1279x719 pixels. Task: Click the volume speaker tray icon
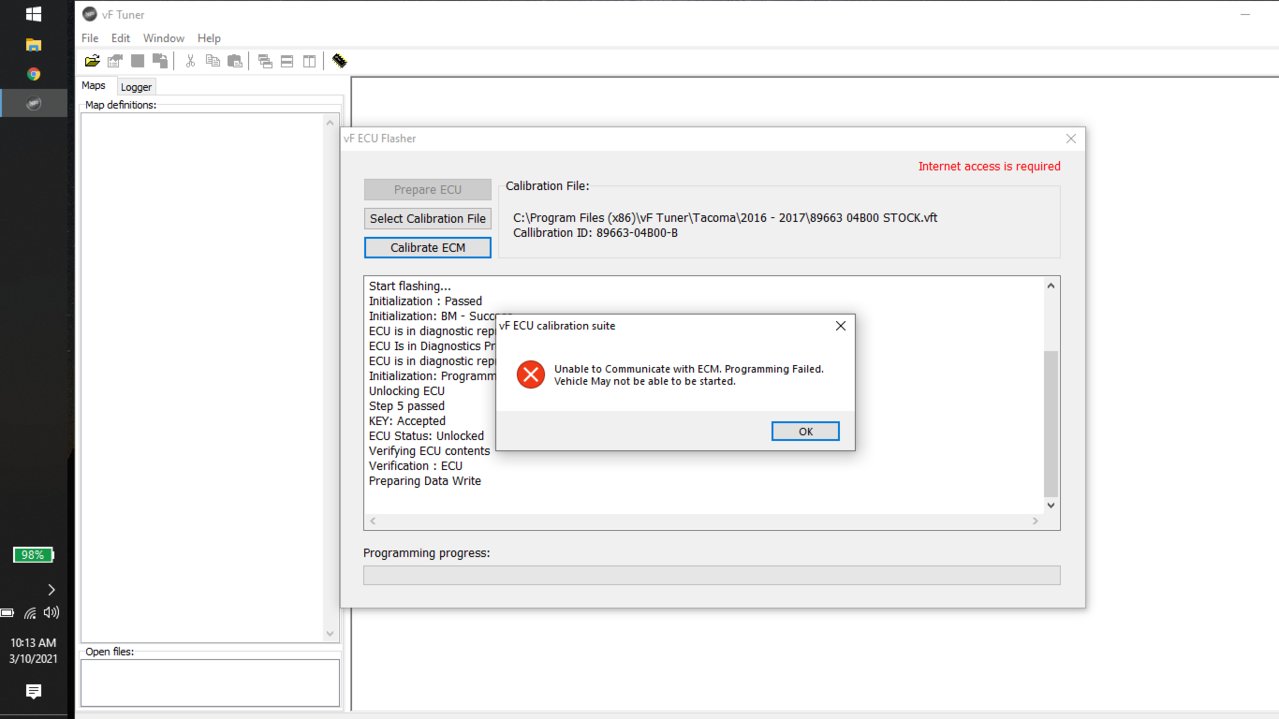(51, 613)
